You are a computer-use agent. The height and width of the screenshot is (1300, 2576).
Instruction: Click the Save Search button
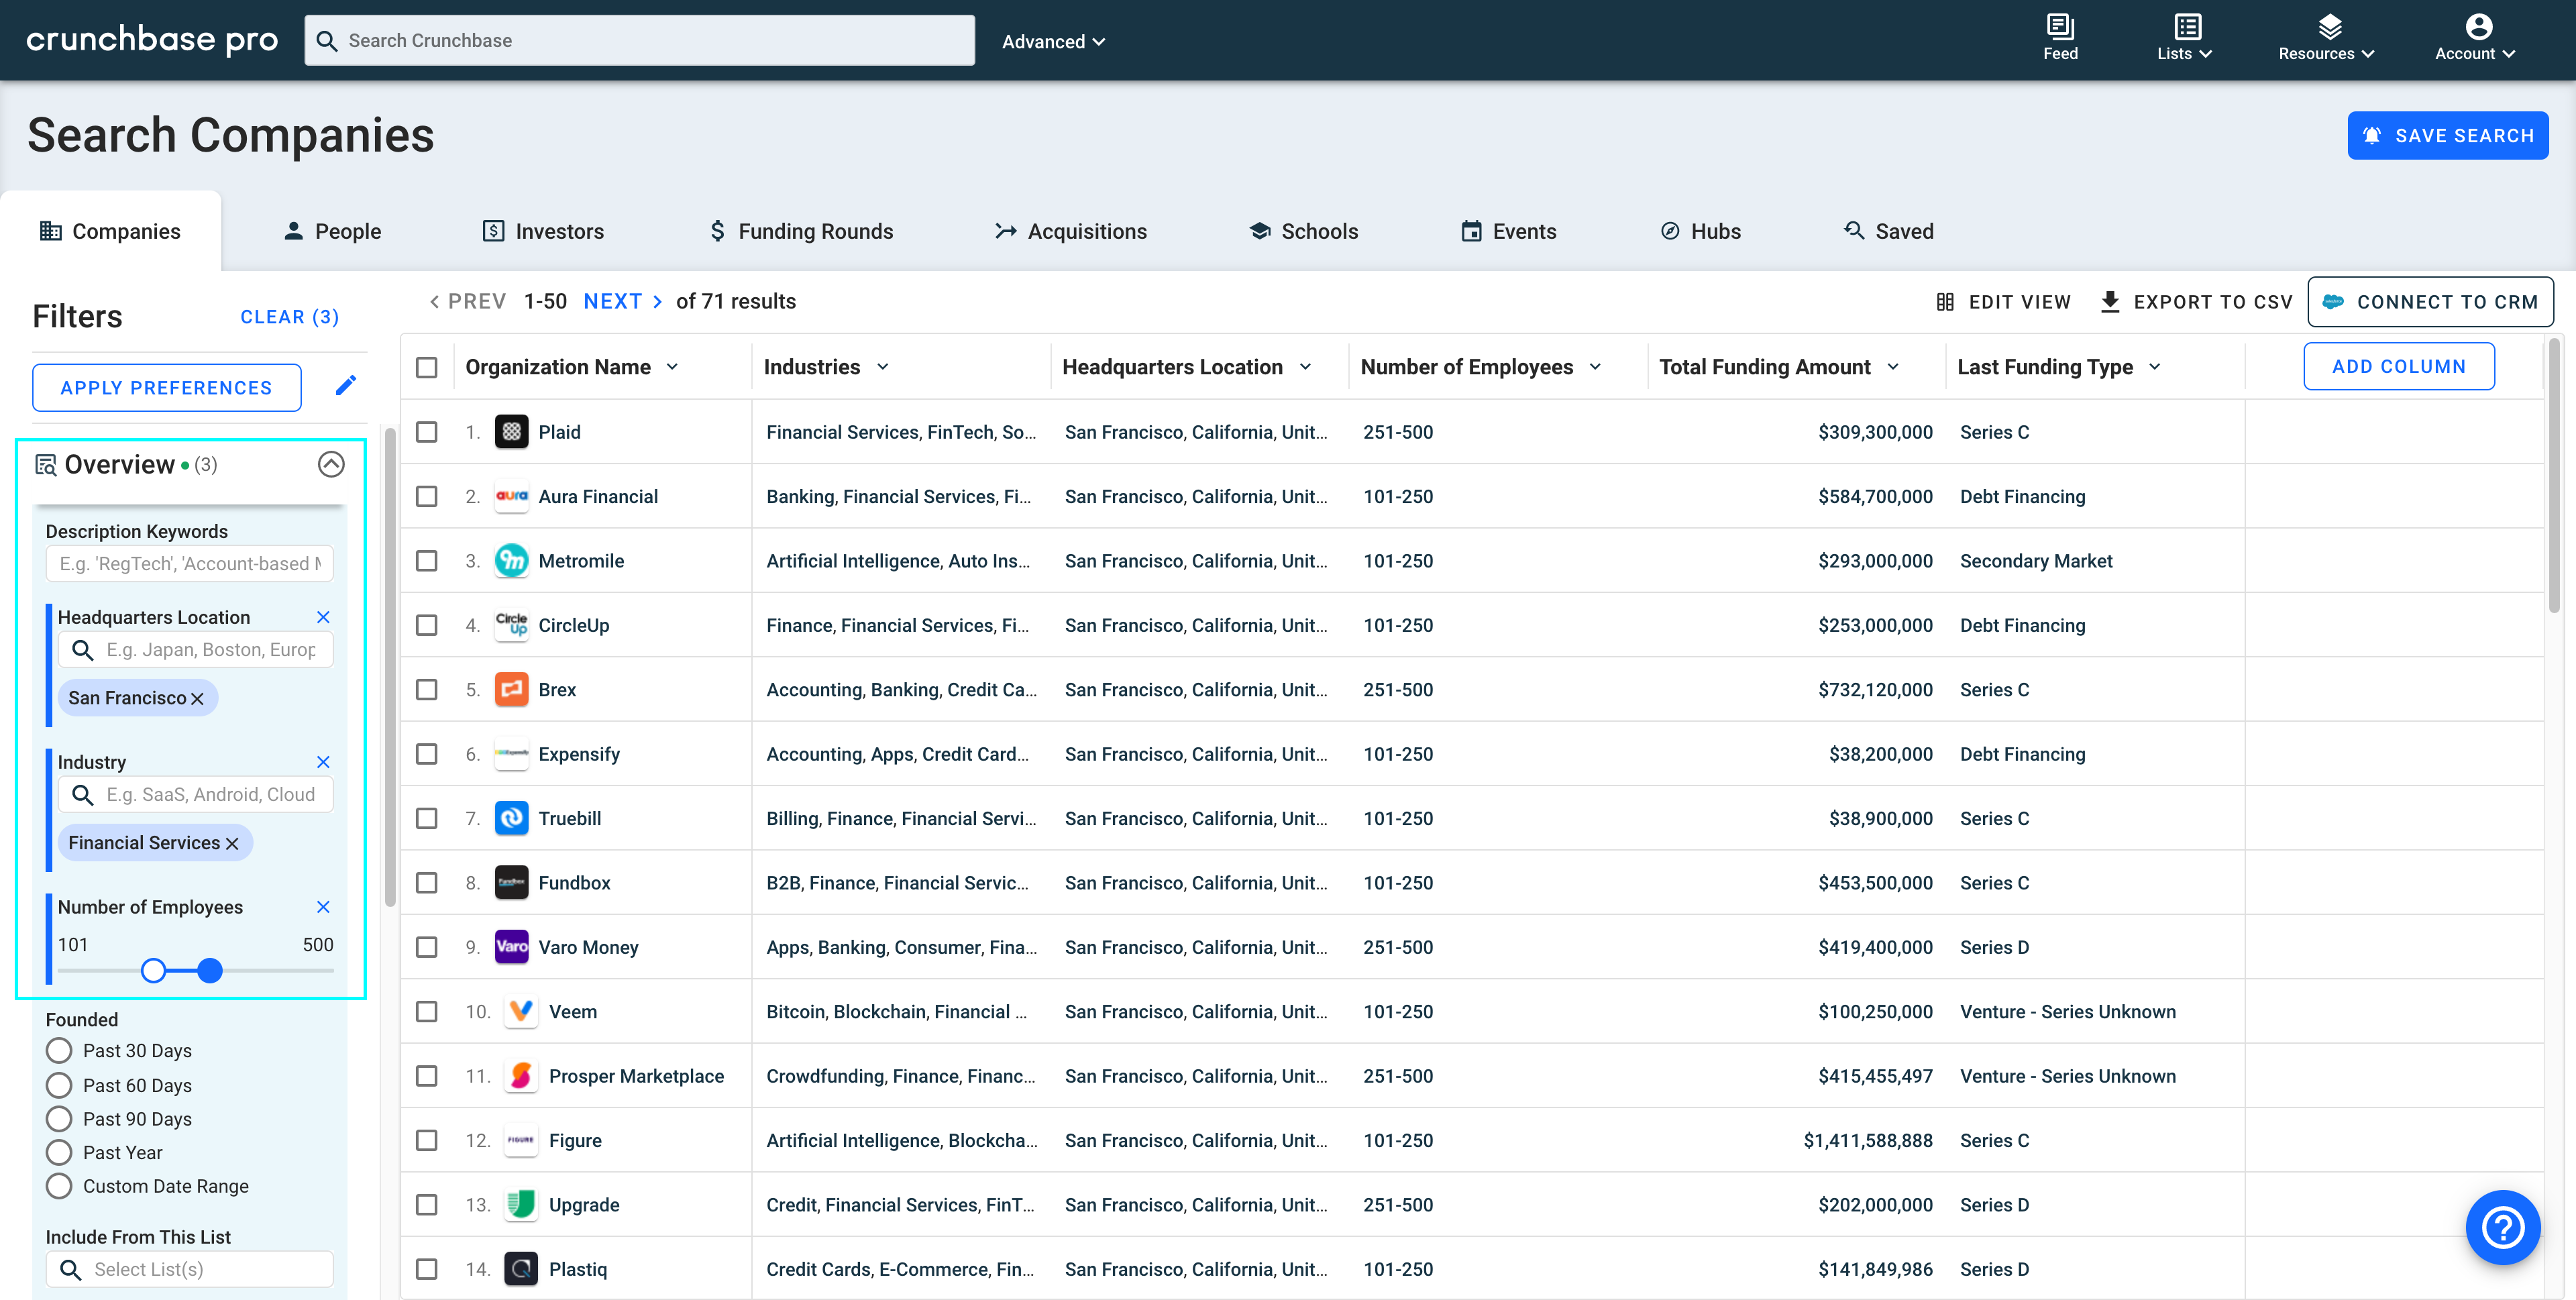tap(2447, 135)
